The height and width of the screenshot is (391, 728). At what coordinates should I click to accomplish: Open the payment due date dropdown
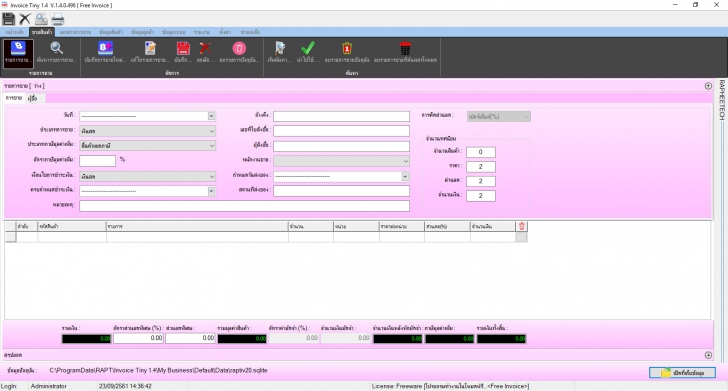(x=211, y=191)
